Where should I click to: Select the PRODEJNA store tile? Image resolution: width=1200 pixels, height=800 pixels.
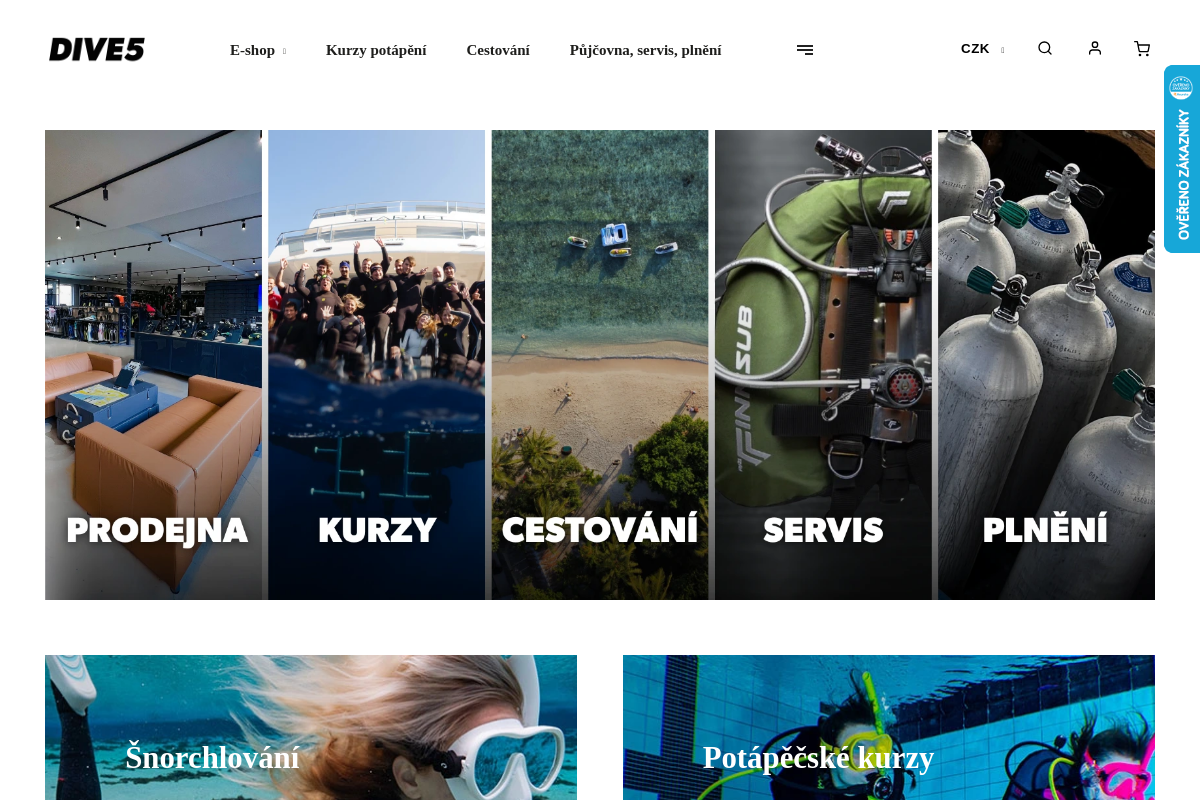pyautogui.click(x=153, y=365)
